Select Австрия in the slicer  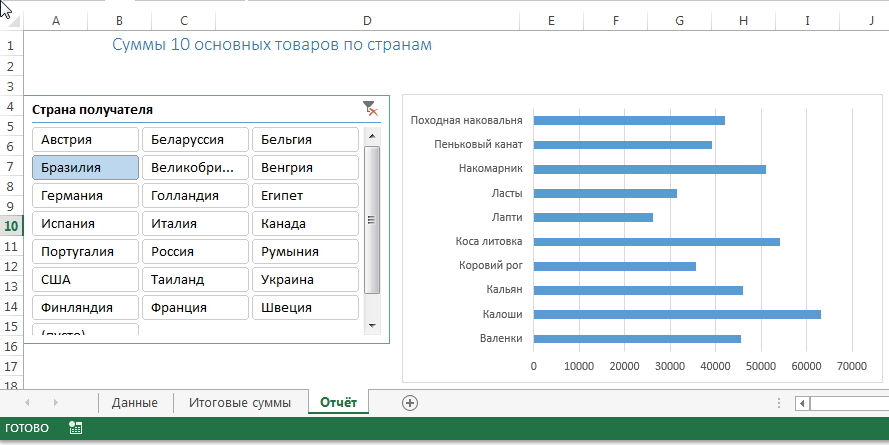(x=85, y=139)
